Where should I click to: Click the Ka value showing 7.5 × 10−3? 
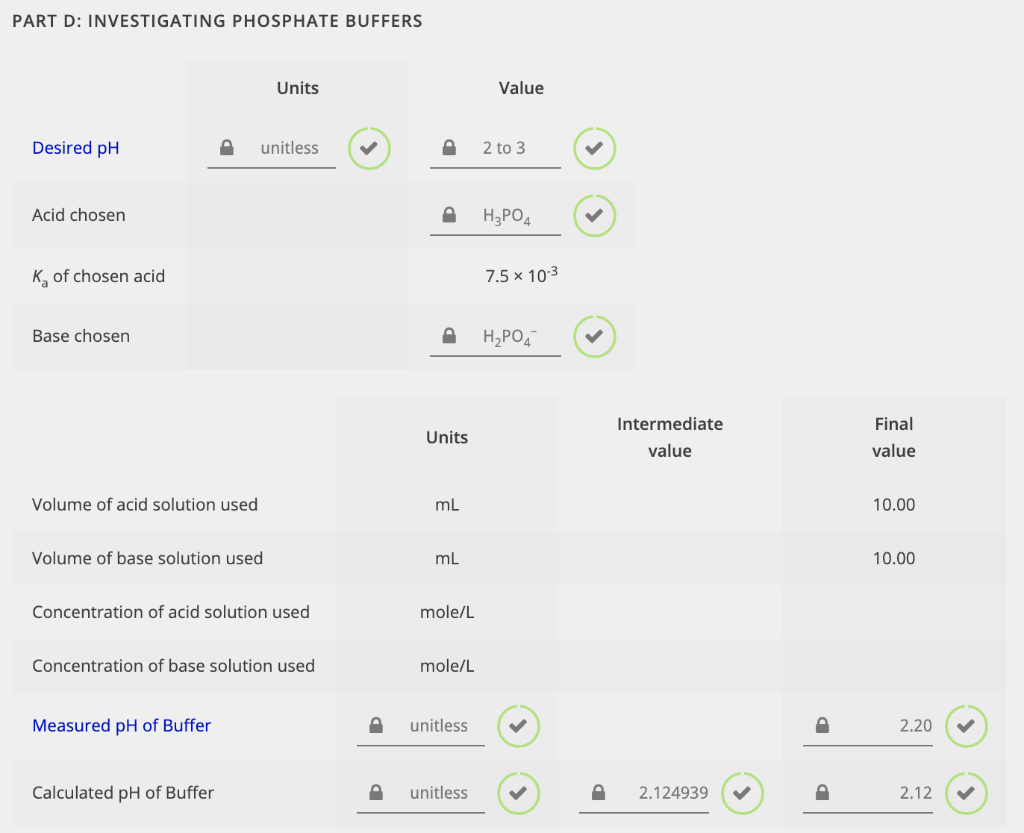[x=521, y=275]
